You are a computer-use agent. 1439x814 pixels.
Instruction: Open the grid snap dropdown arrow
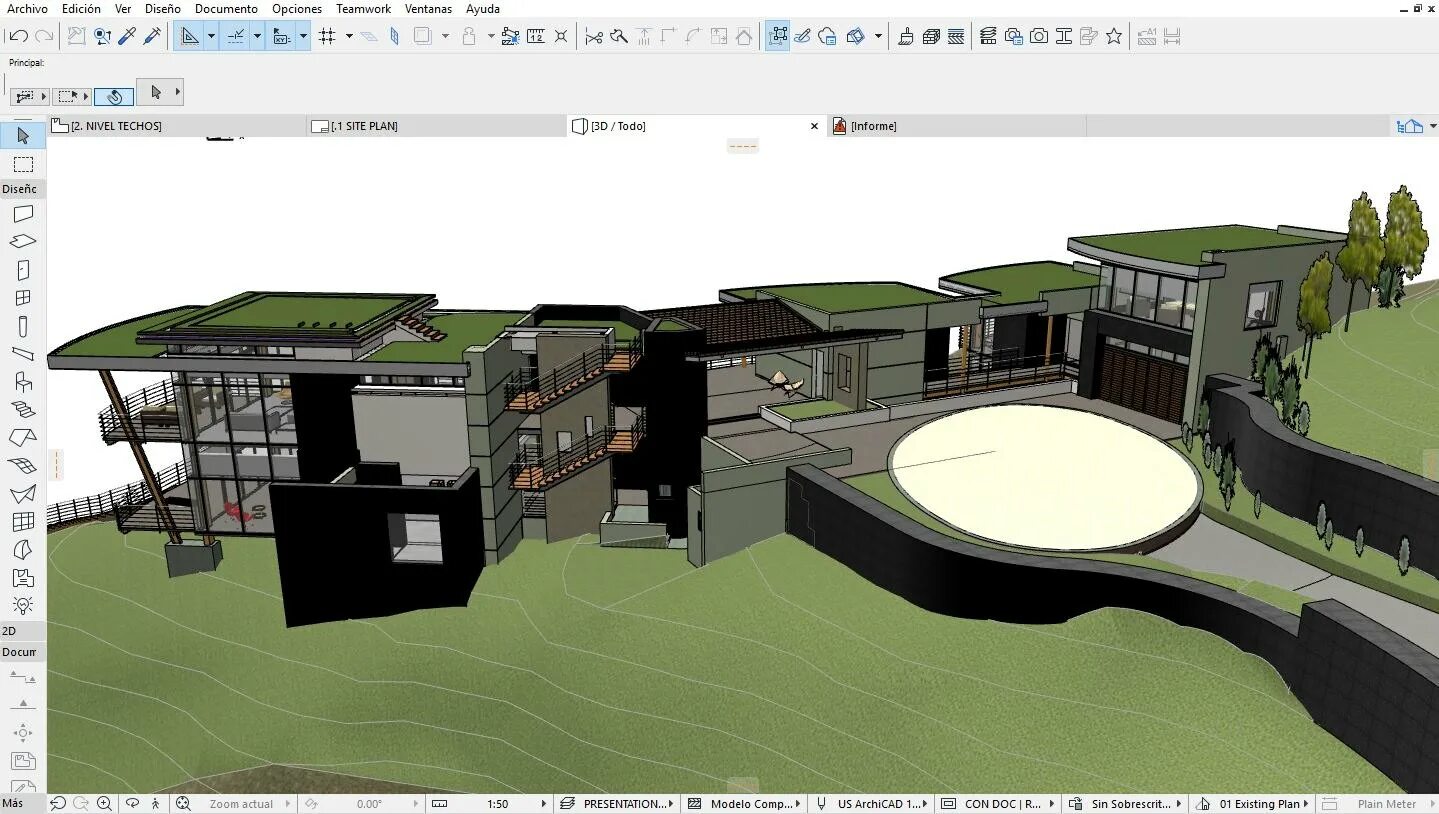349,36
